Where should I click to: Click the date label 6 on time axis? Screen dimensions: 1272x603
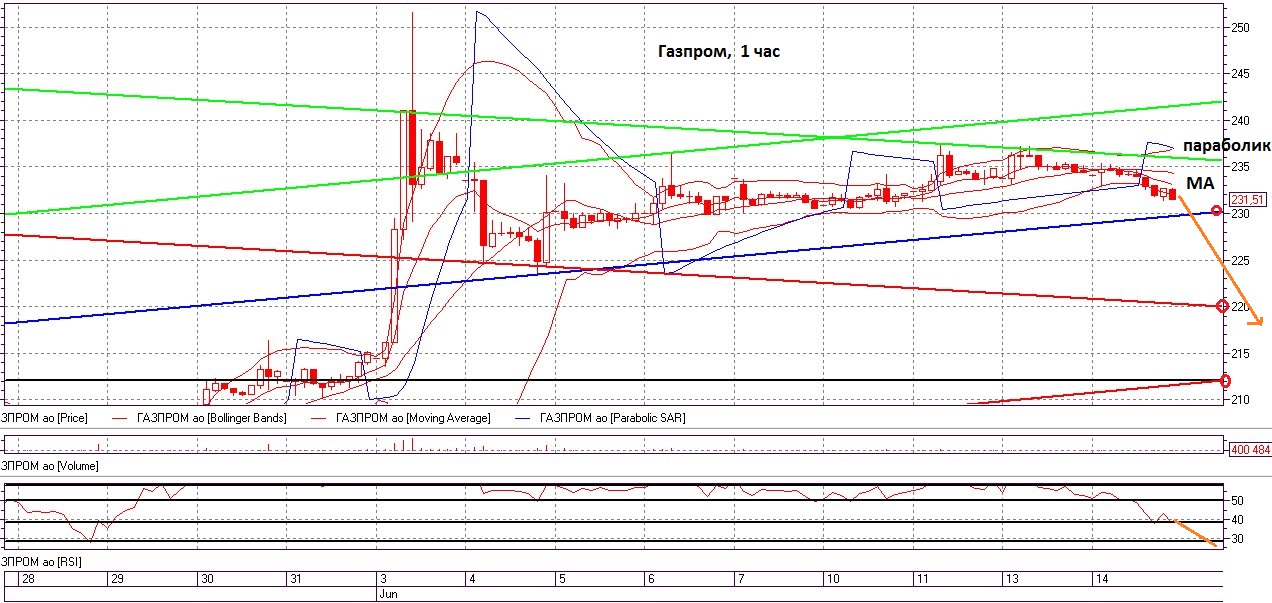(x=649, y=579)
